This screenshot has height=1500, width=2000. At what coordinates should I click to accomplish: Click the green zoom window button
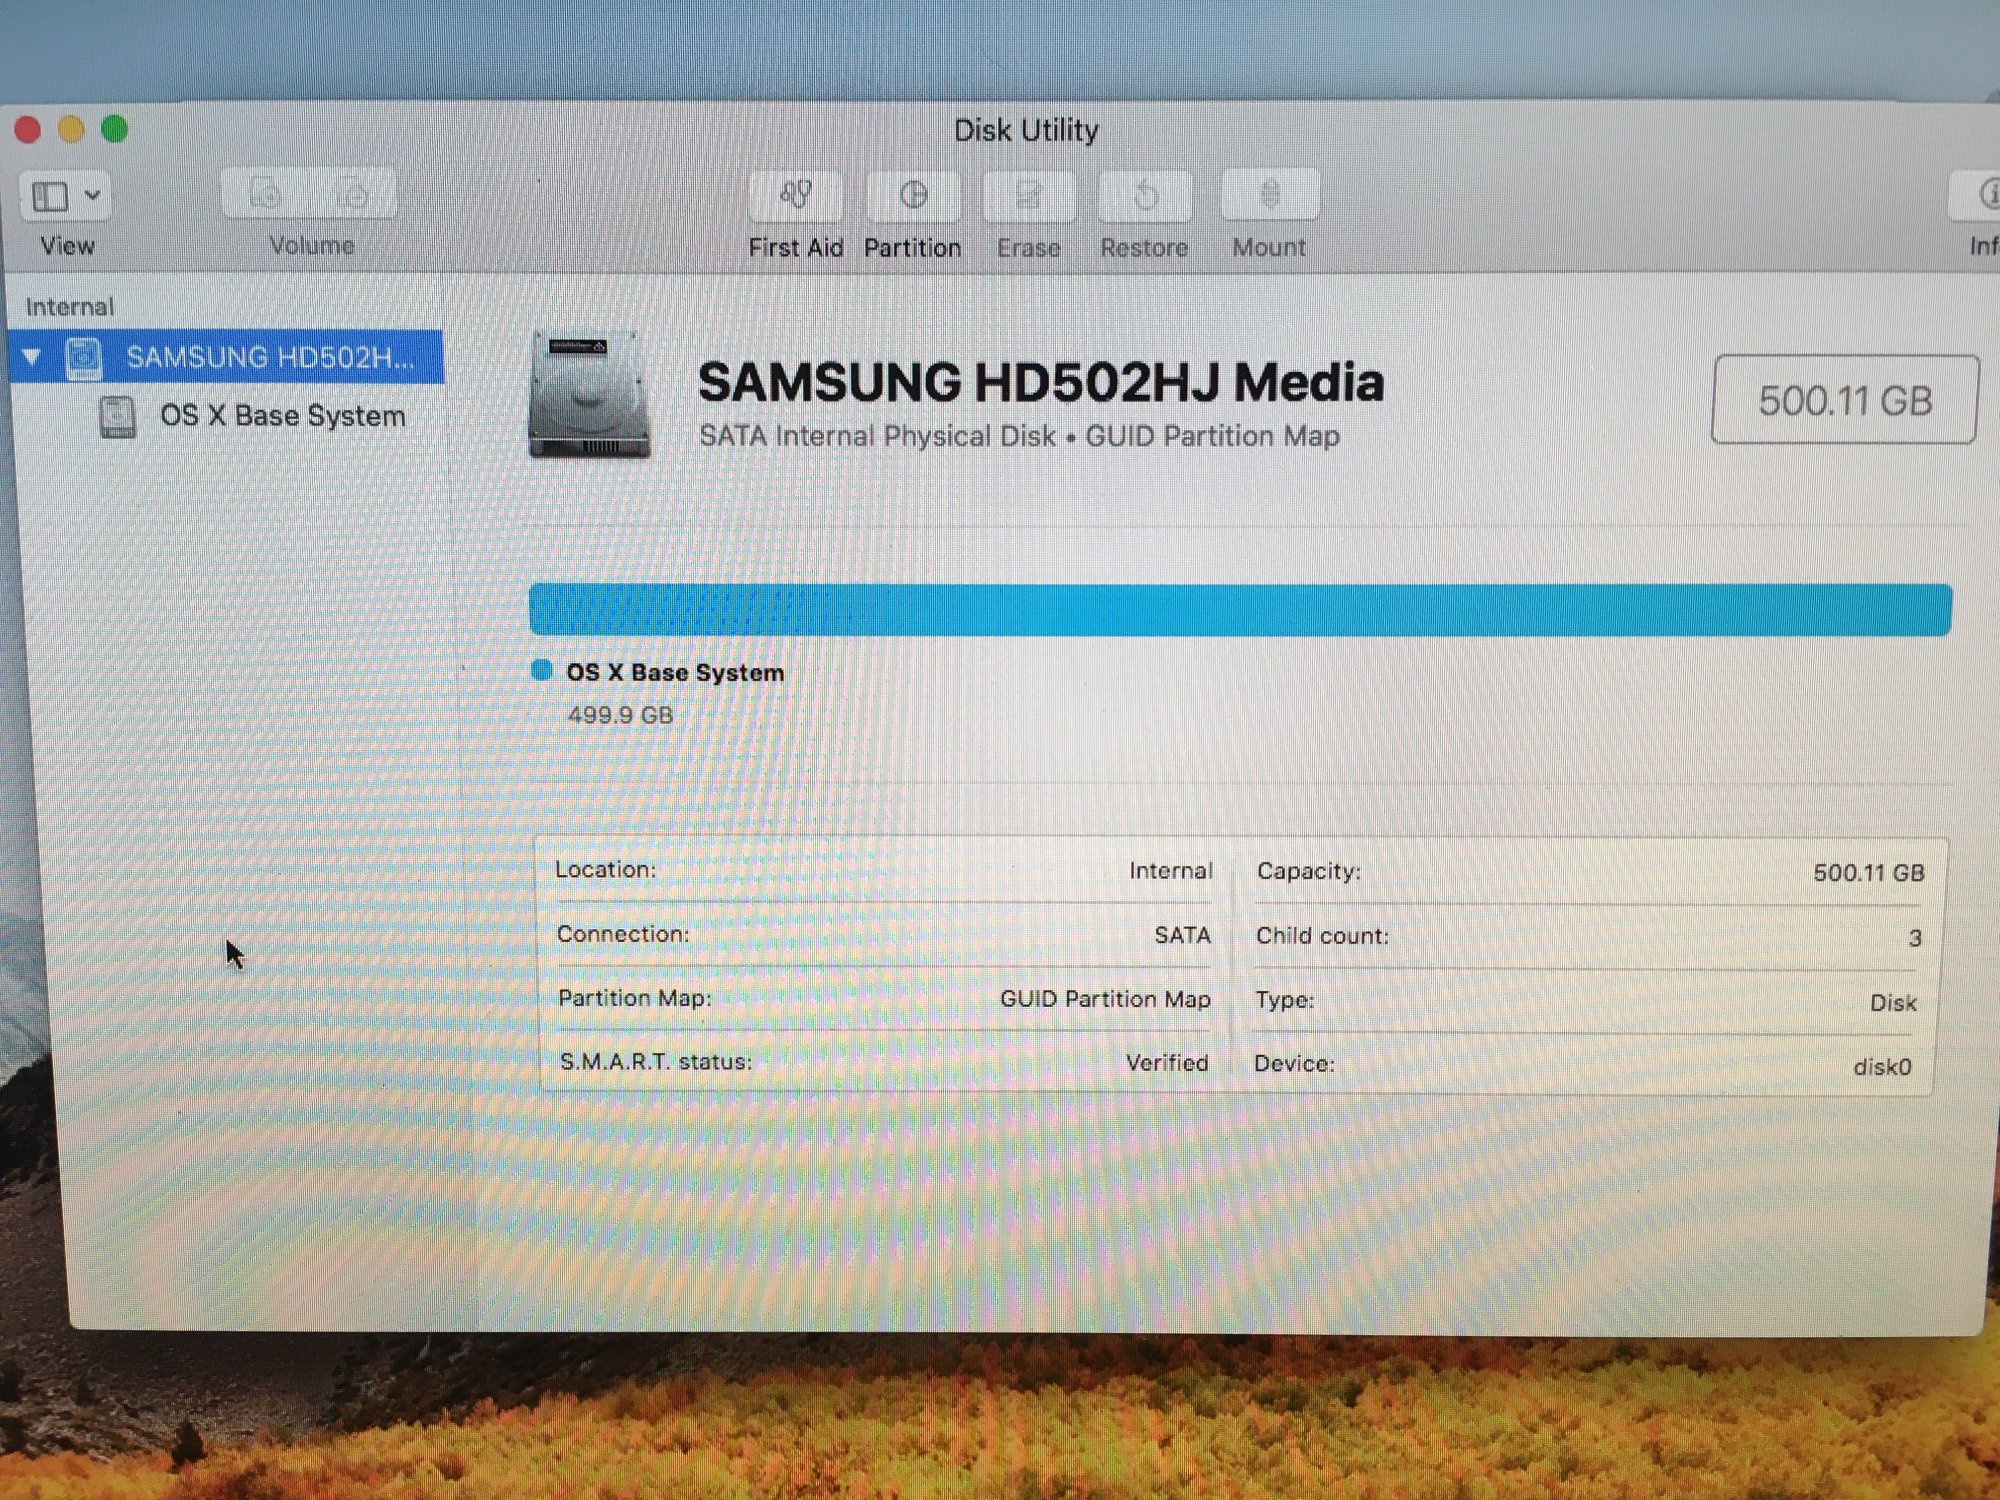click(x=115, y=129)
